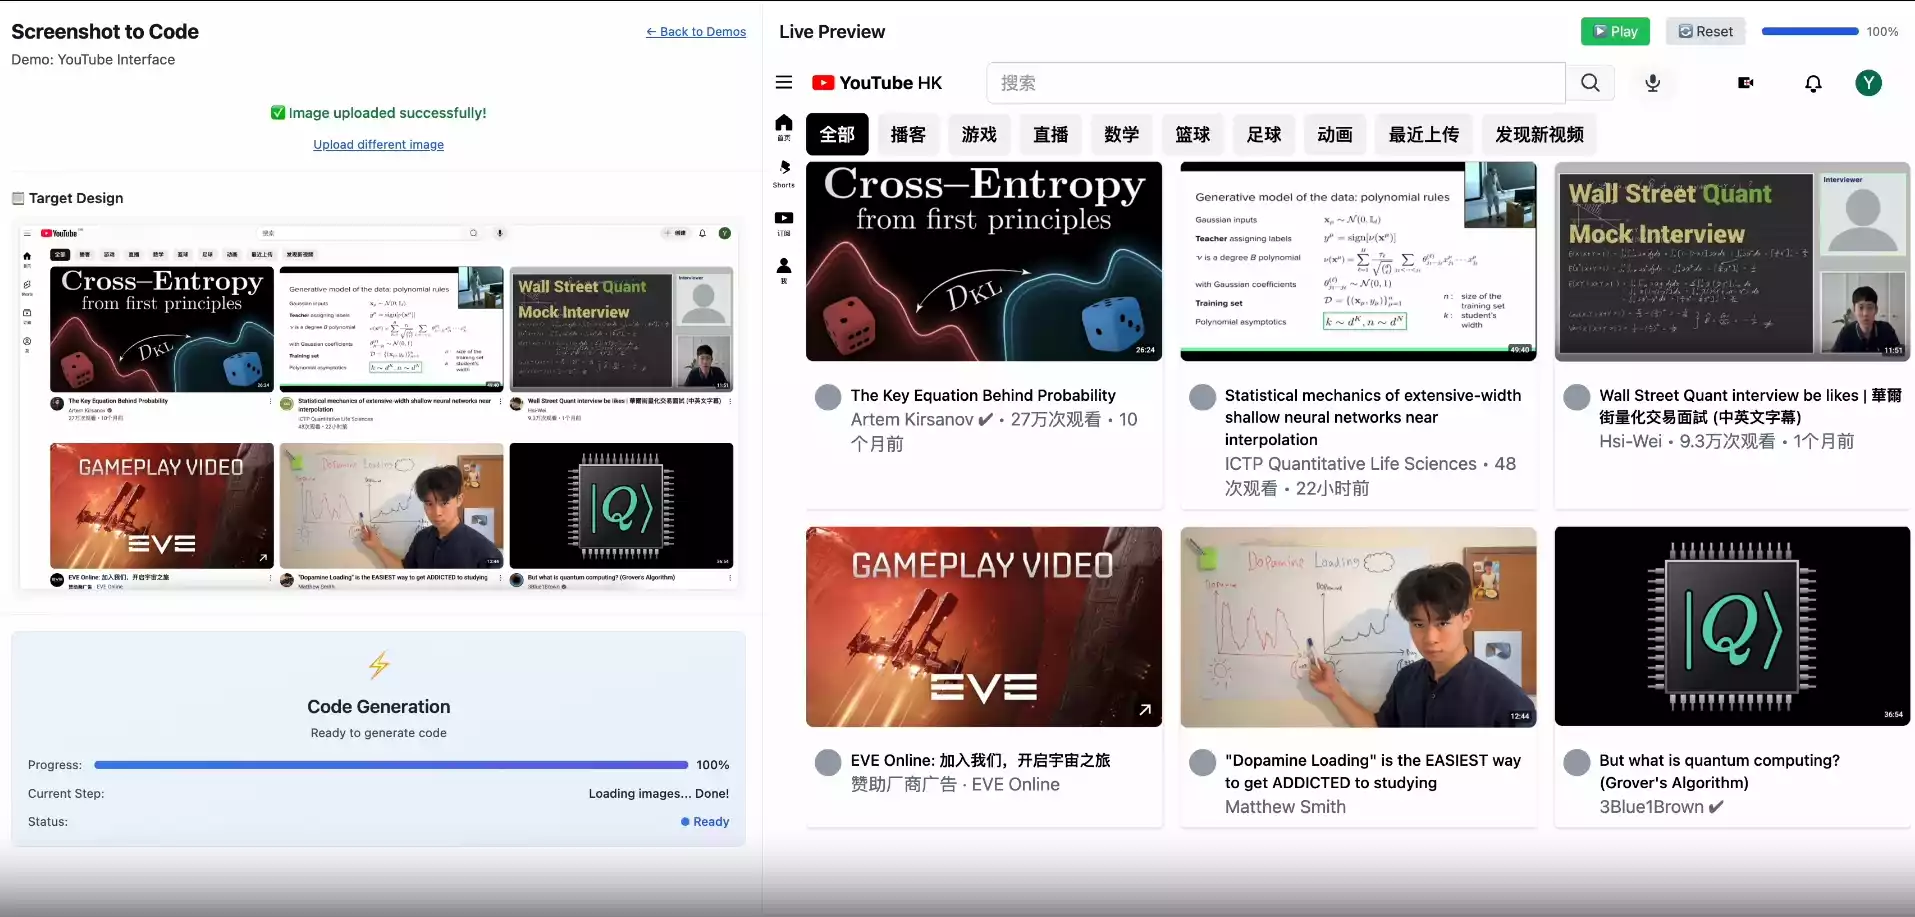Open the You profile sidebar icon
Image resolution: width=1915 pixels, height=917 pixels.
coord(784,270)
